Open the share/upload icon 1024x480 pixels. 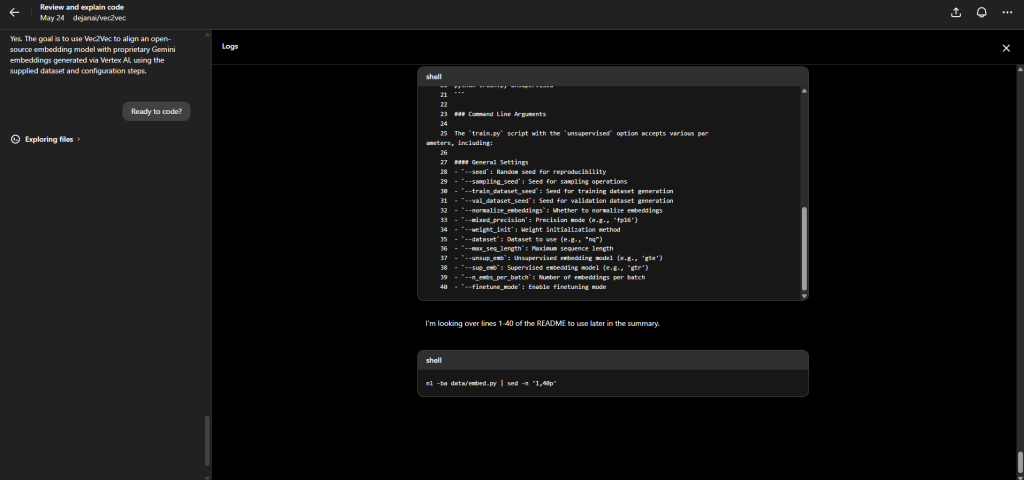(x=955, y=12)
